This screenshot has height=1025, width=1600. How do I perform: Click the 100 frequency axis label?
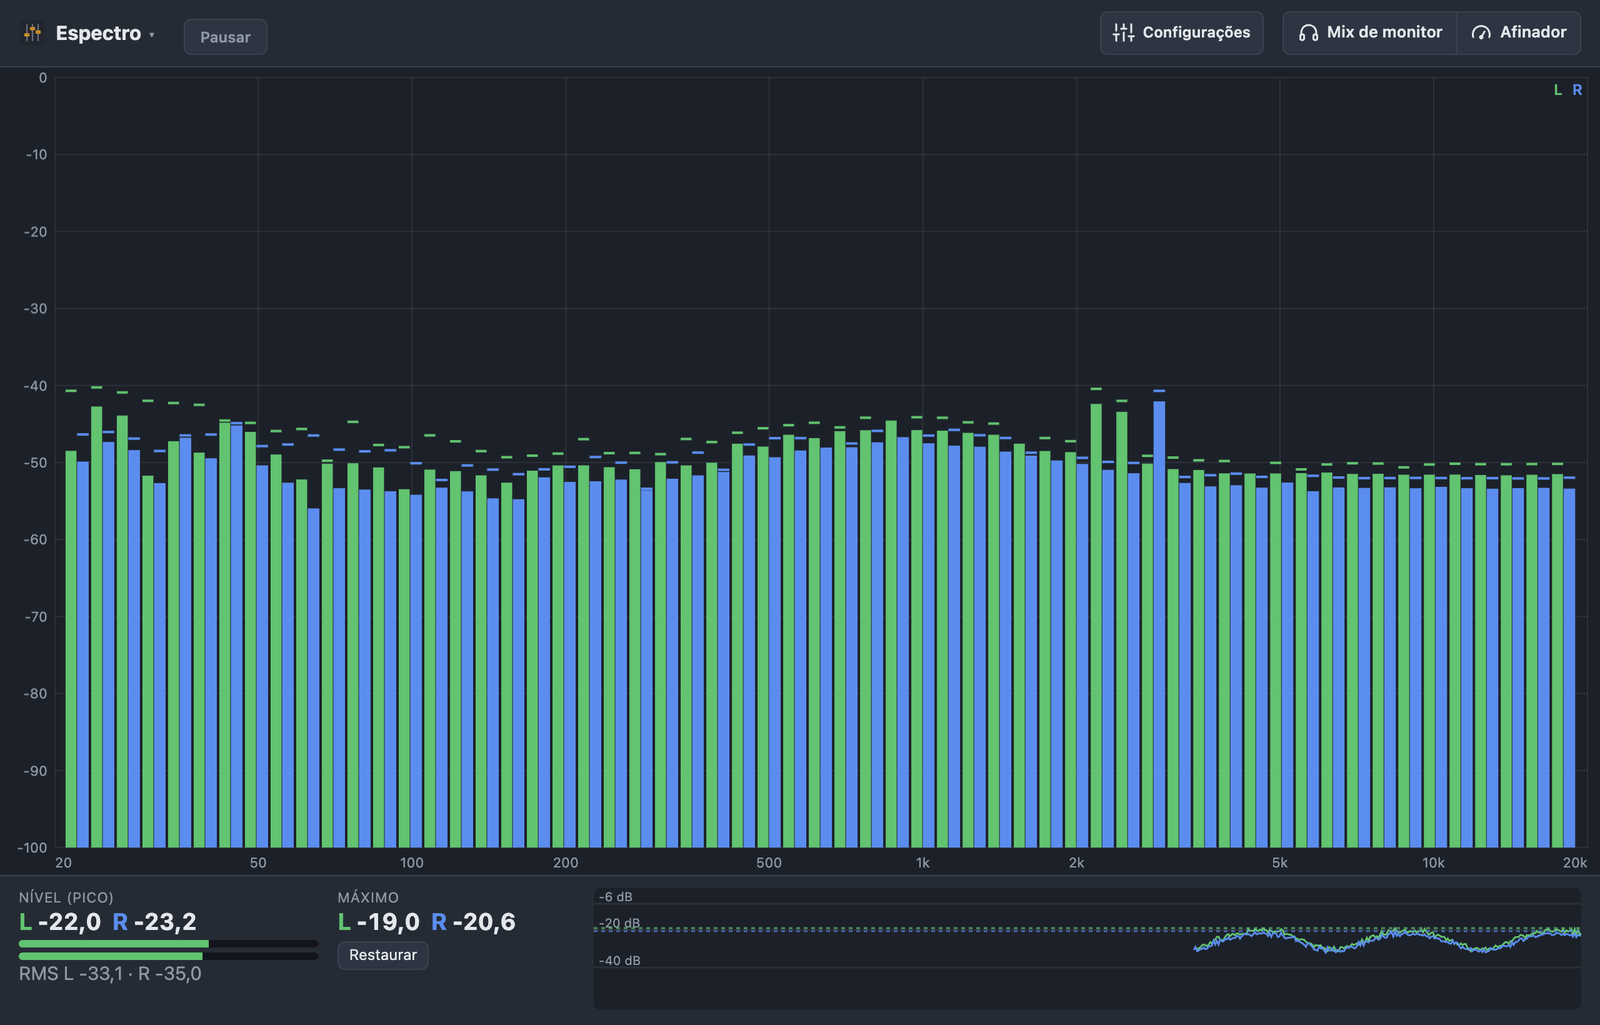click(412, 863)
